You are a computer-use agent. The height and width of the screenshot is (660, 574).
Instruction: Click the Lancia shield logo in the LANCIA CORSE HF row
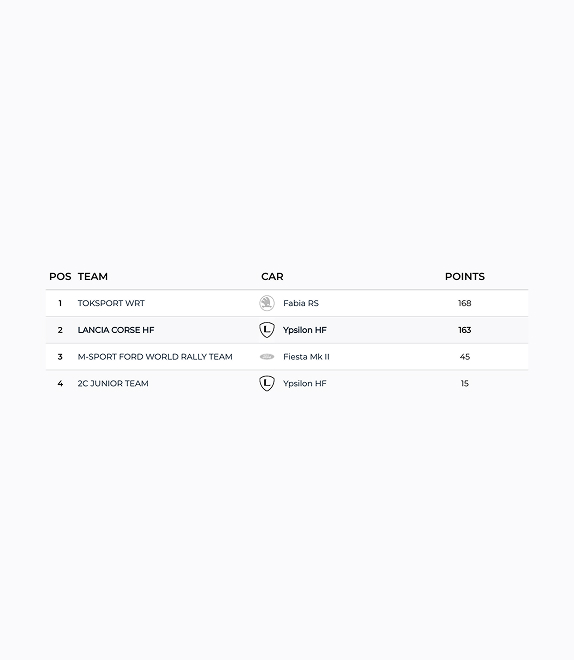(267, 330)
